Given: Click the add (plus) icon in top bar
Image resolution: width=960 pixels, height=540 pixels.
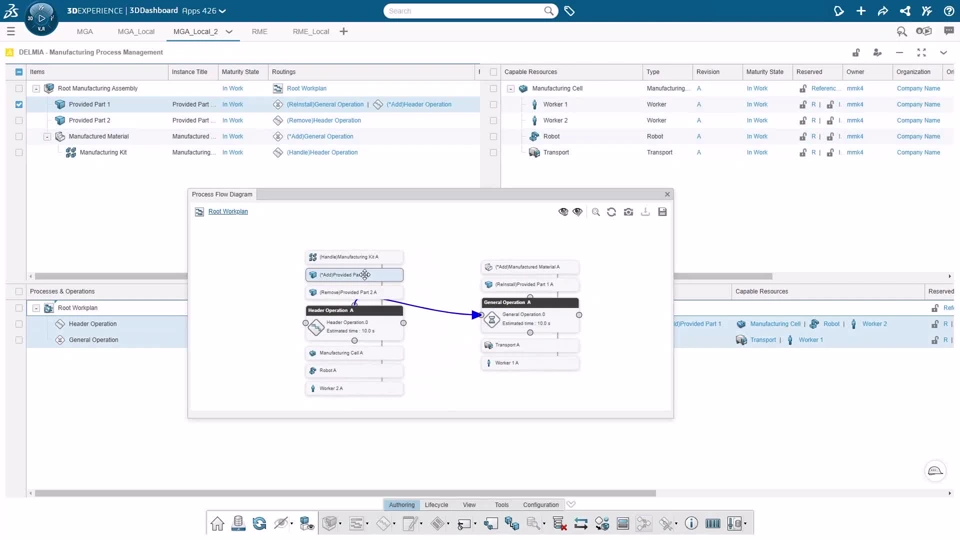Looking at the screenshot, I should tap(861, 11).
